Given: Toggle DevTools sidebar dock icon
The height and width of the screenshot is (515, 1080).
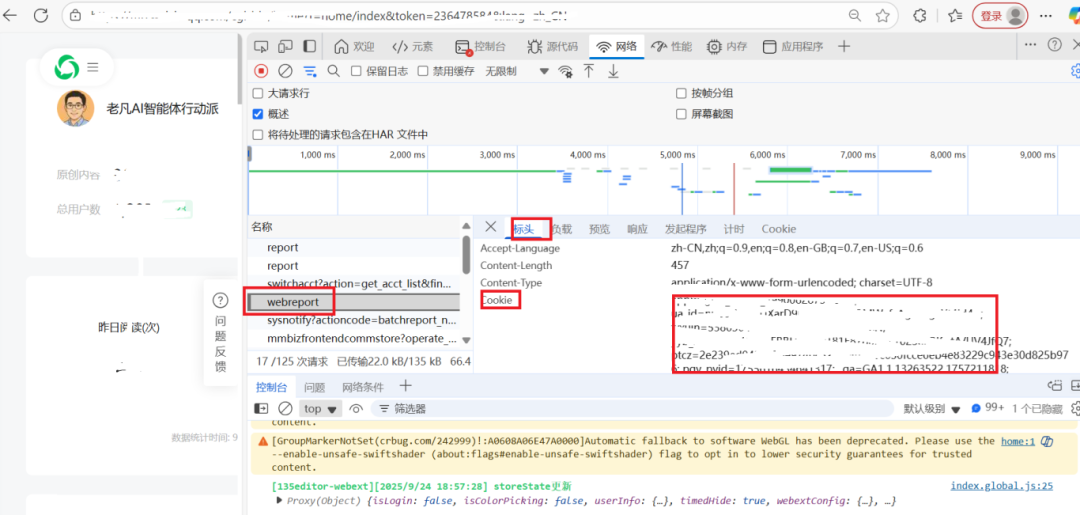Looking at the screenshot, I should coord(310,47).
